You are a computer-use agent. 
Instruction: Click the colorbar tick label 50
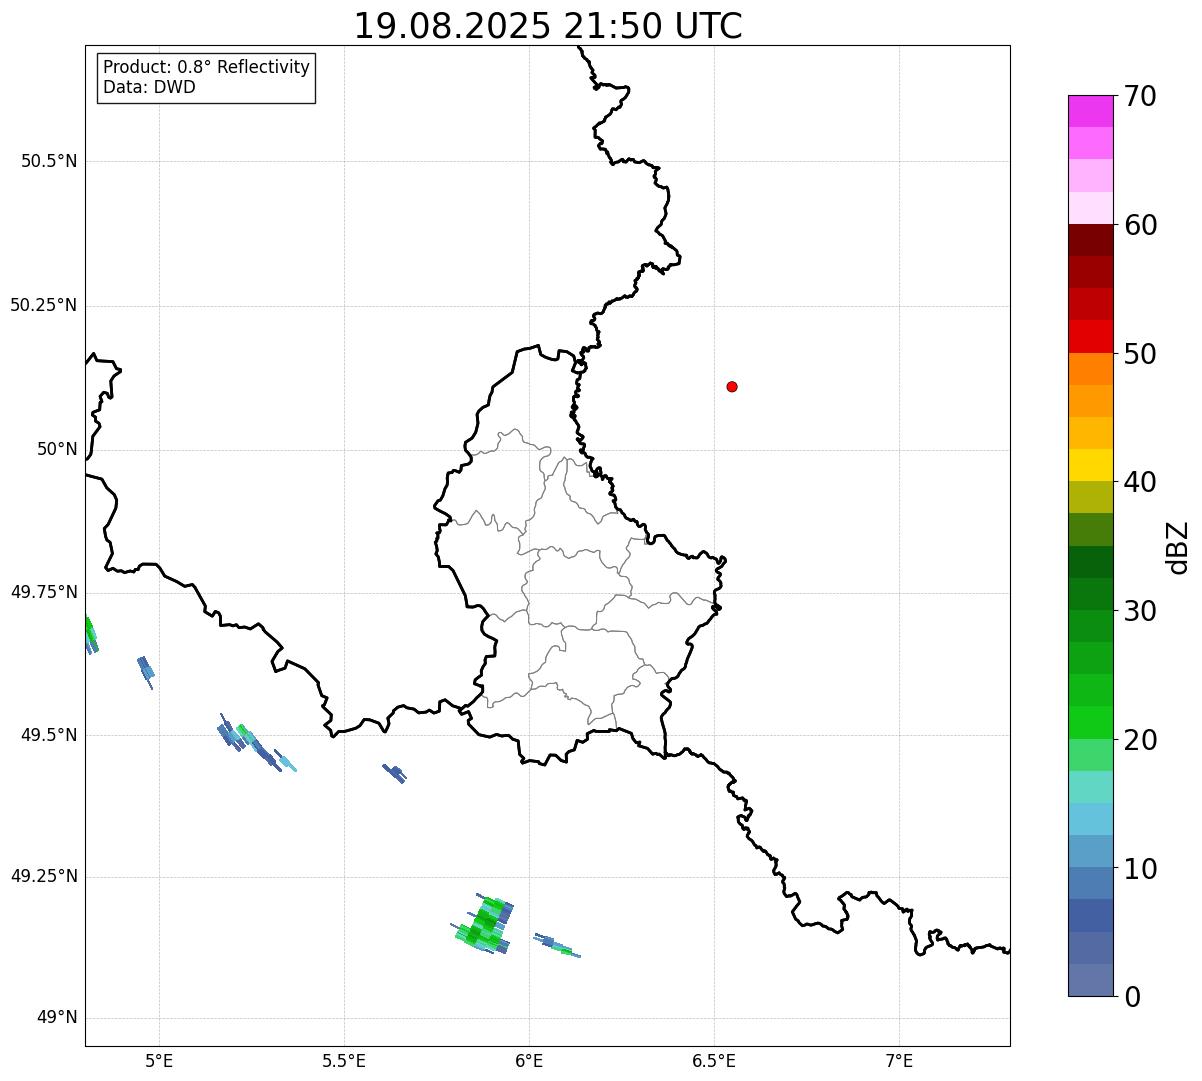click(1140, 354)
